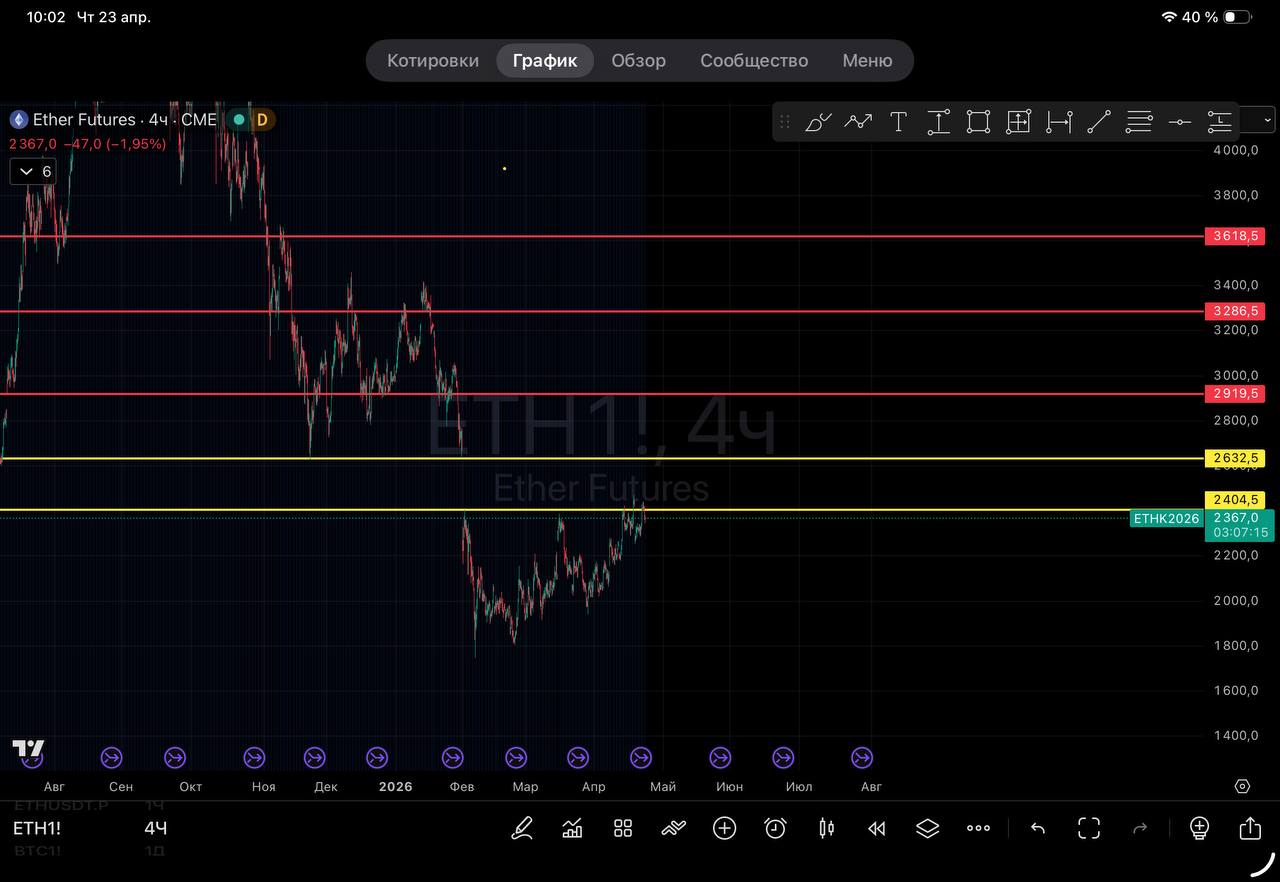
Task: Publish an idea with the lightbulb icon
Action: (x=1199, y=828)
